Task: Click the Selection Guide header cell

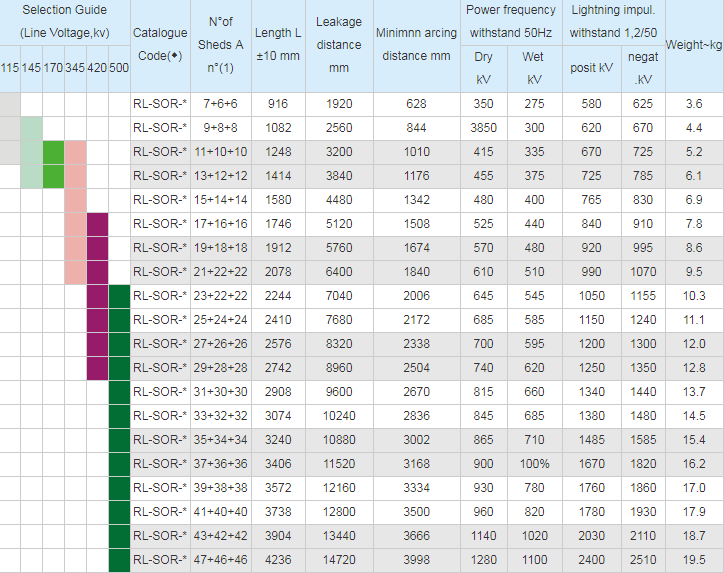Action: click(x=65, y=22)
